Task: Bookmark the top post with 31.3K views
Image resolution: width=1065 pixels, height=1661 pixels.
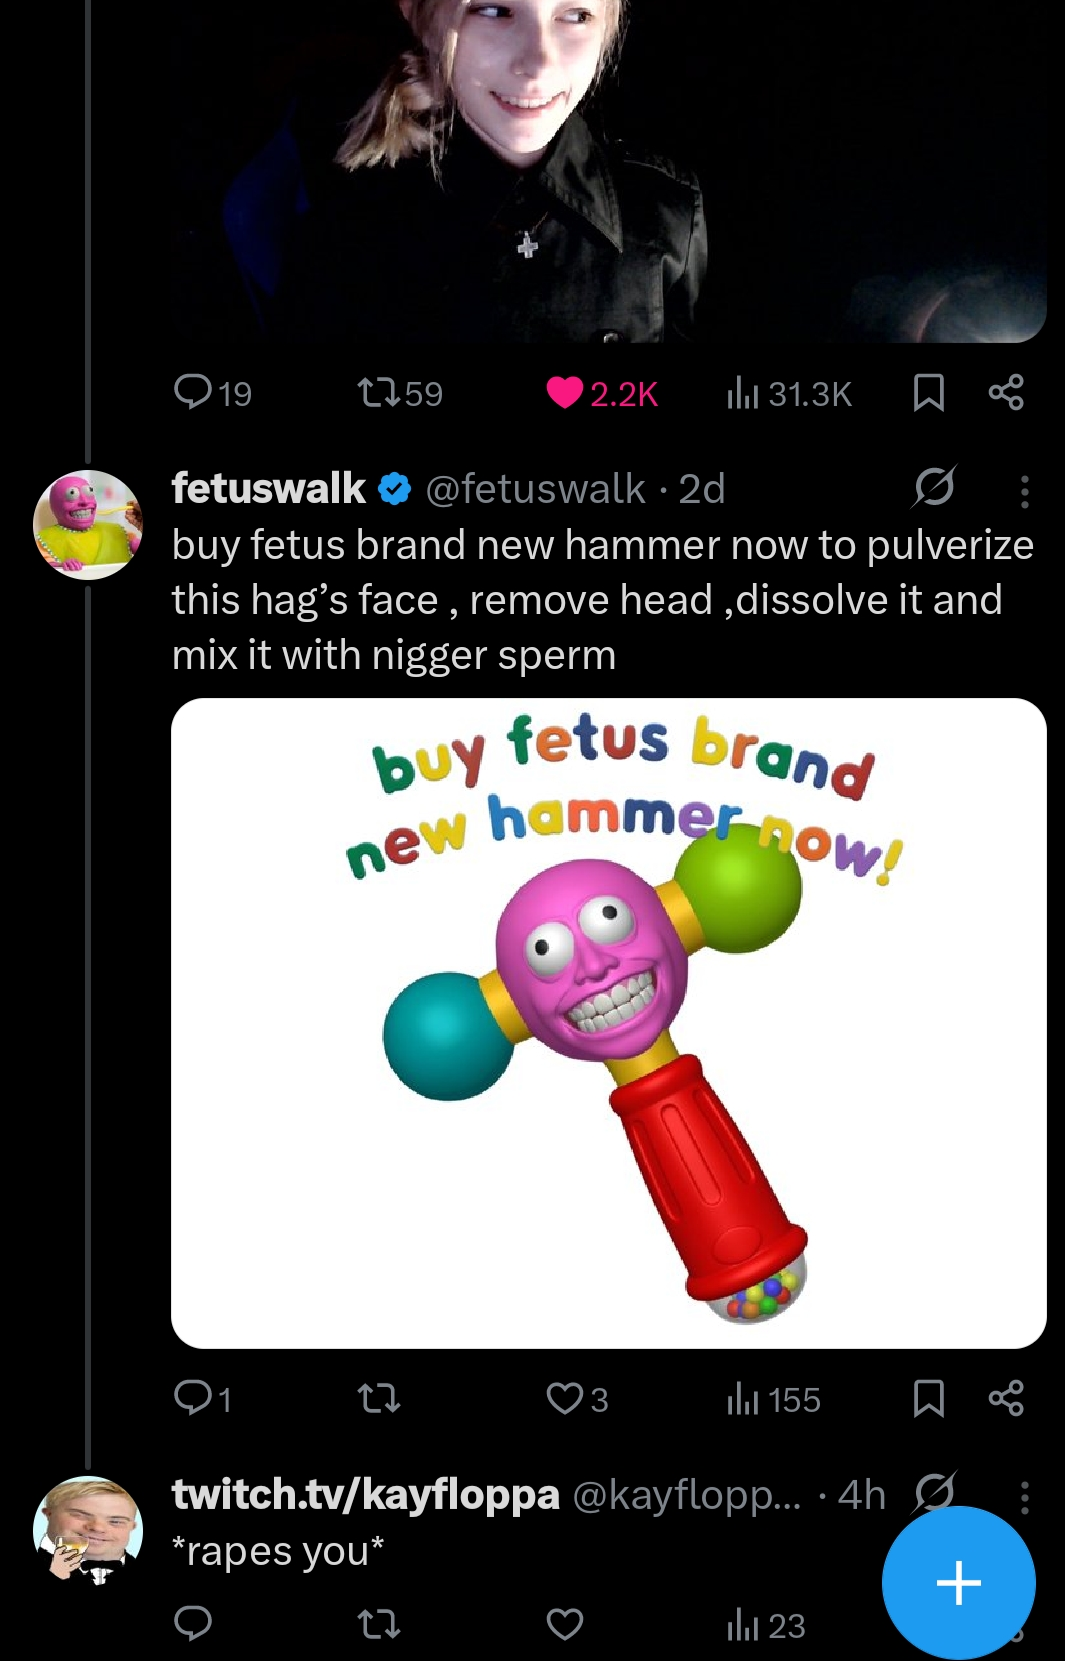Action: click(x=929, y=393)
